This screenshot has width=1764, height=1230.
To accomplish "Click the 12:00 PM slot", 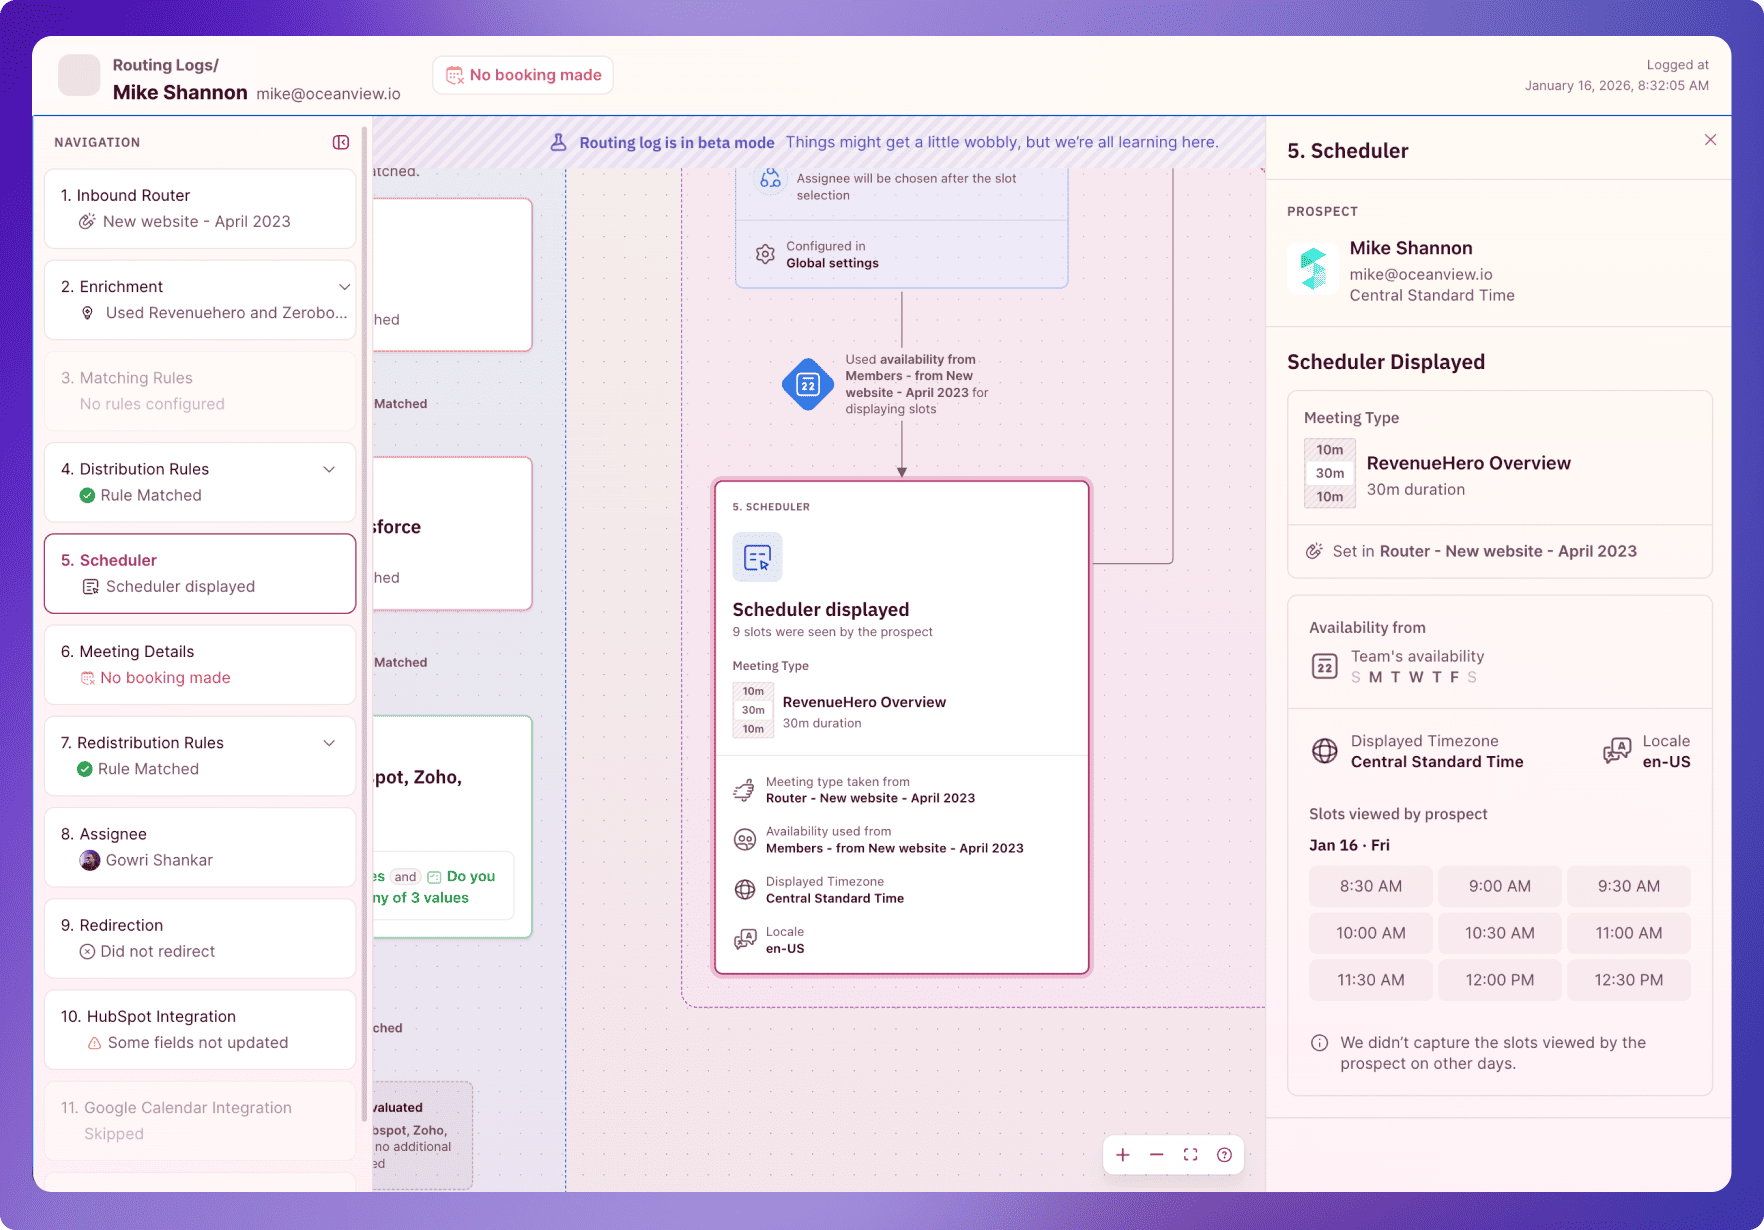I will coord(1500,980).
